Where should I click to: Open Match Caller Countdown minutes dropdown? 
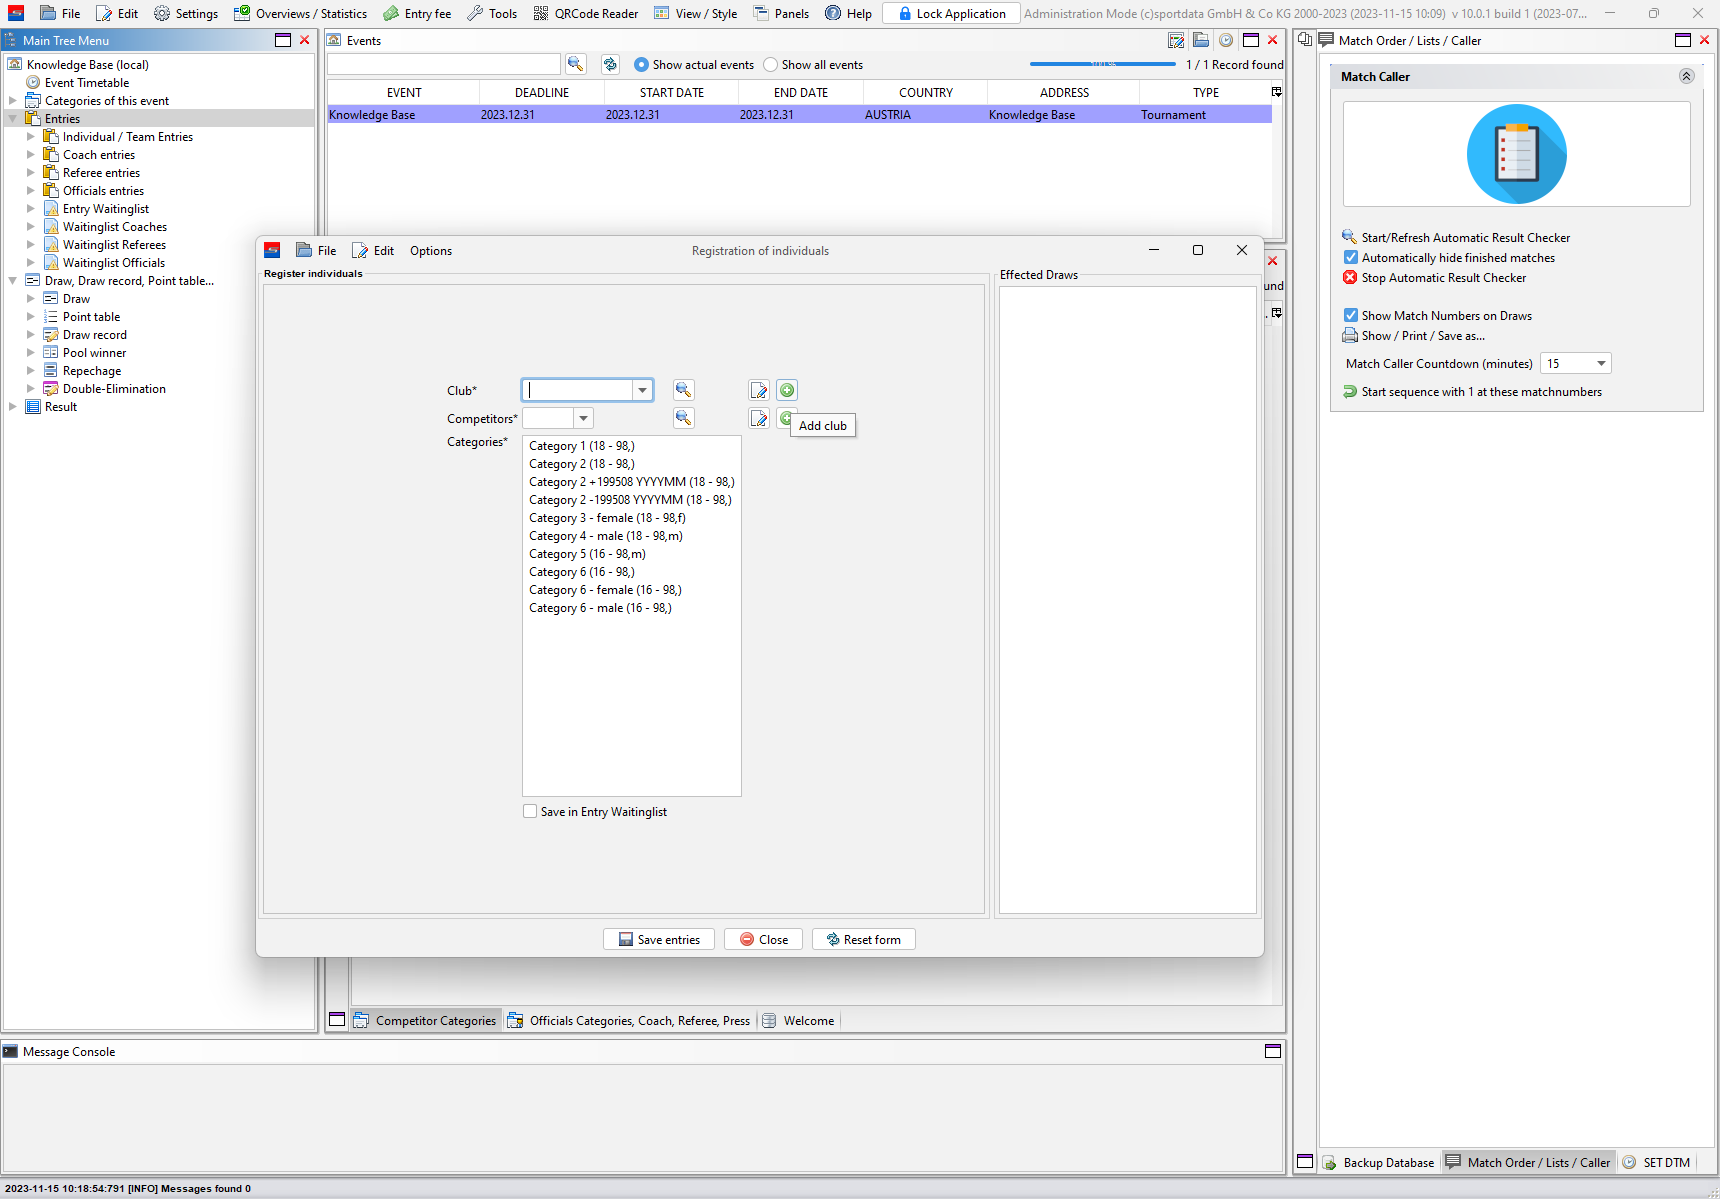pos(1601,363)
